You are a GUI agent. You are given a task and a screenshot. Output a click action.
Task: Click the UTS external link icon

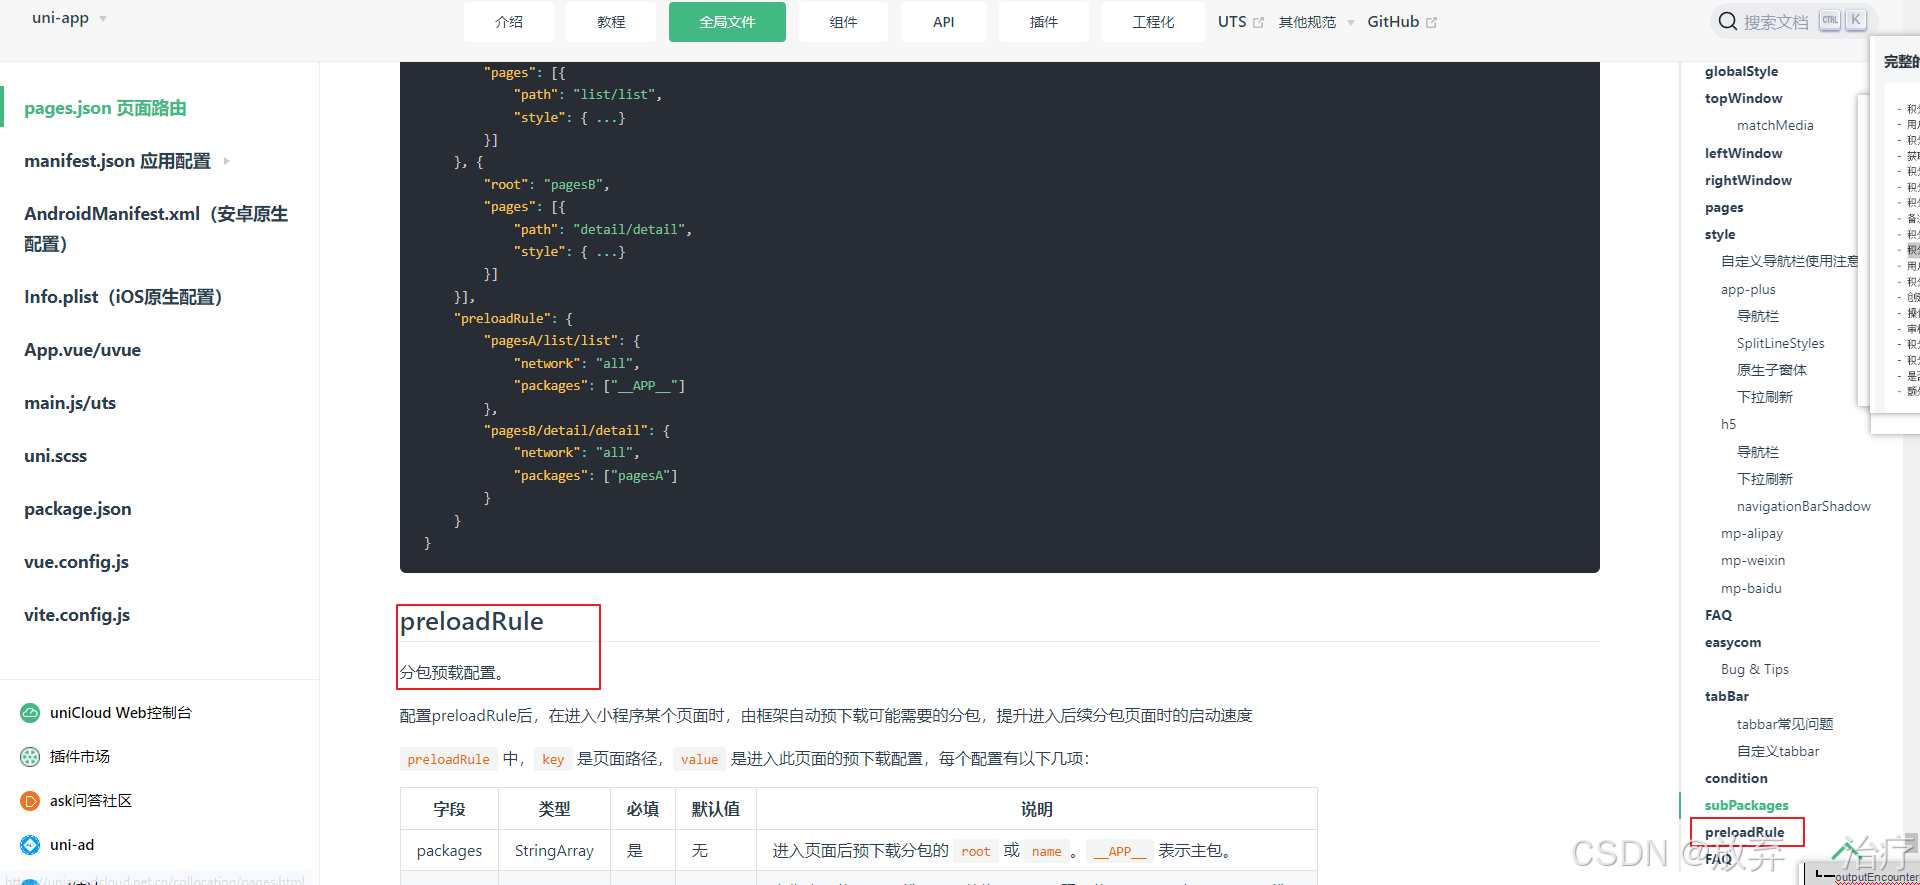coord(1258,22)
